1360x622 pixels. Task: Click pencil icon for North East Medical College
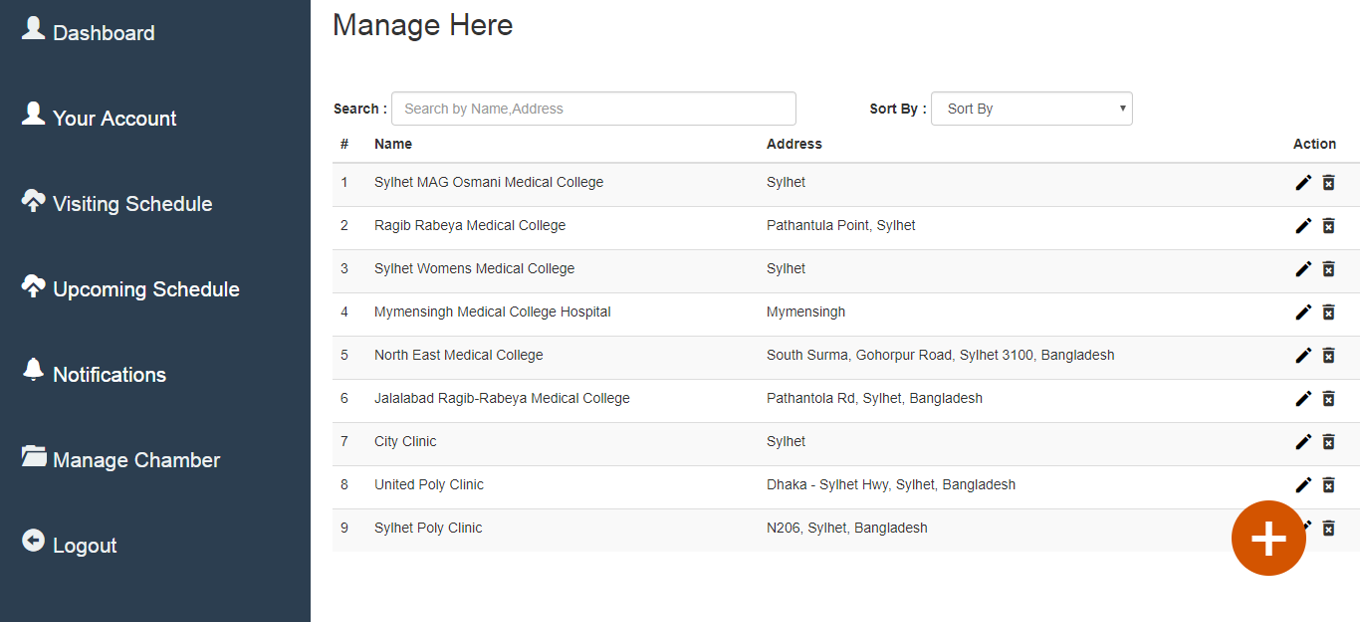click(1303, 355)
